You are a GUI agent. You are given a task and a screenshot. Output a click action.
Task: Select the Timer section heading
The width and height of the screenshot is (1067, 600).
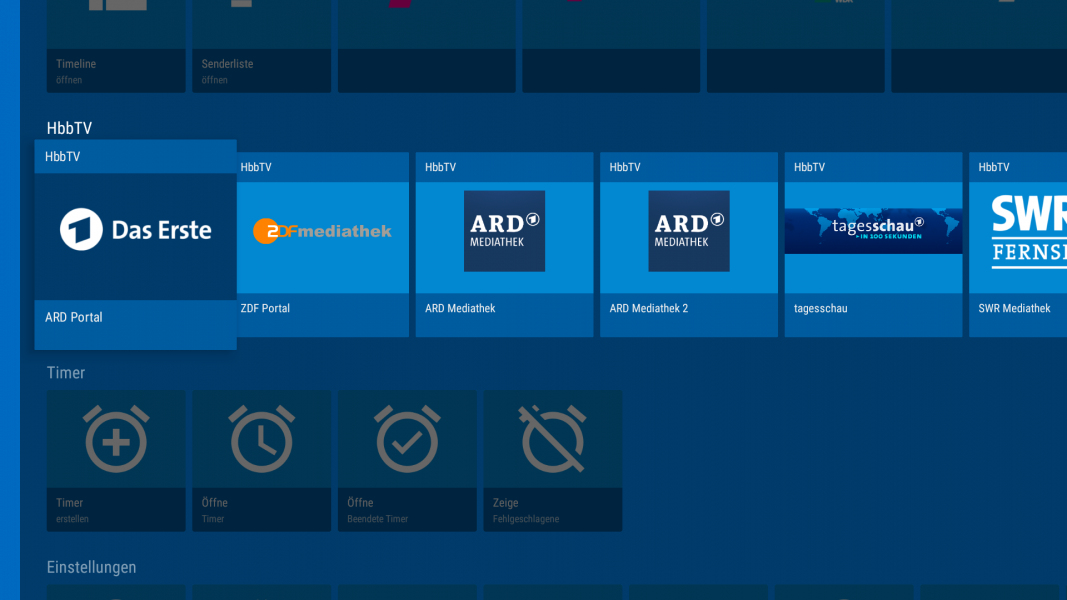[66, 373]
